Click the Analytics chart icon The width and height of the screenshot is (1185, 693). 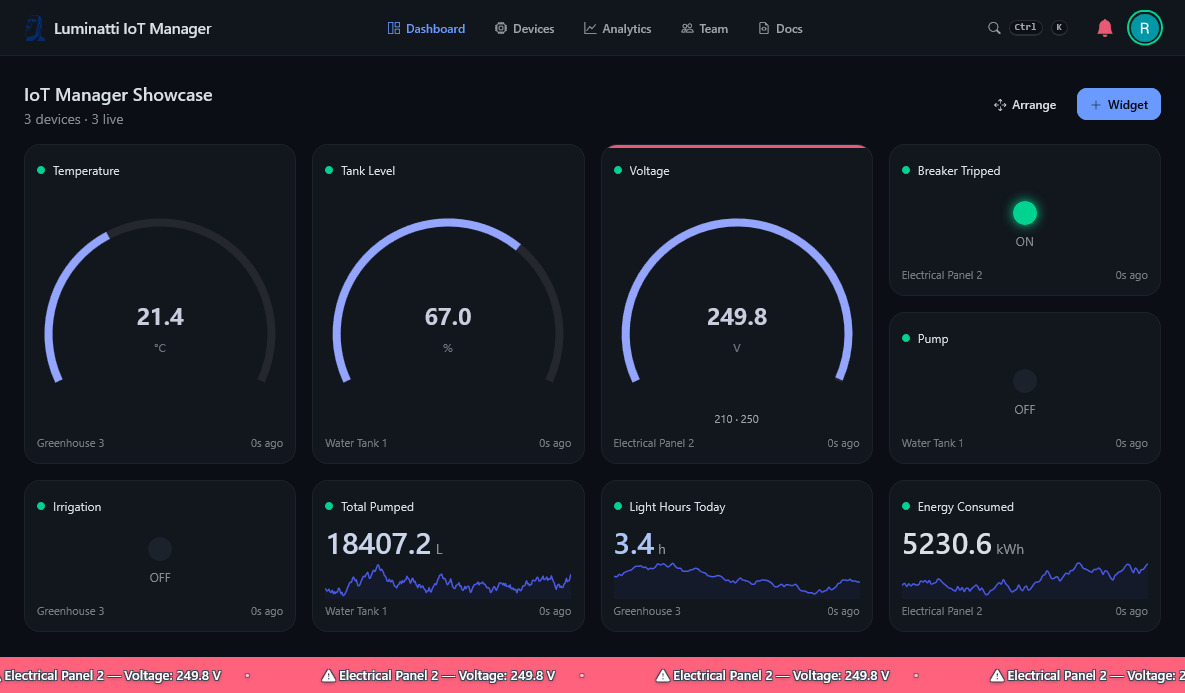tap(589, 28)
